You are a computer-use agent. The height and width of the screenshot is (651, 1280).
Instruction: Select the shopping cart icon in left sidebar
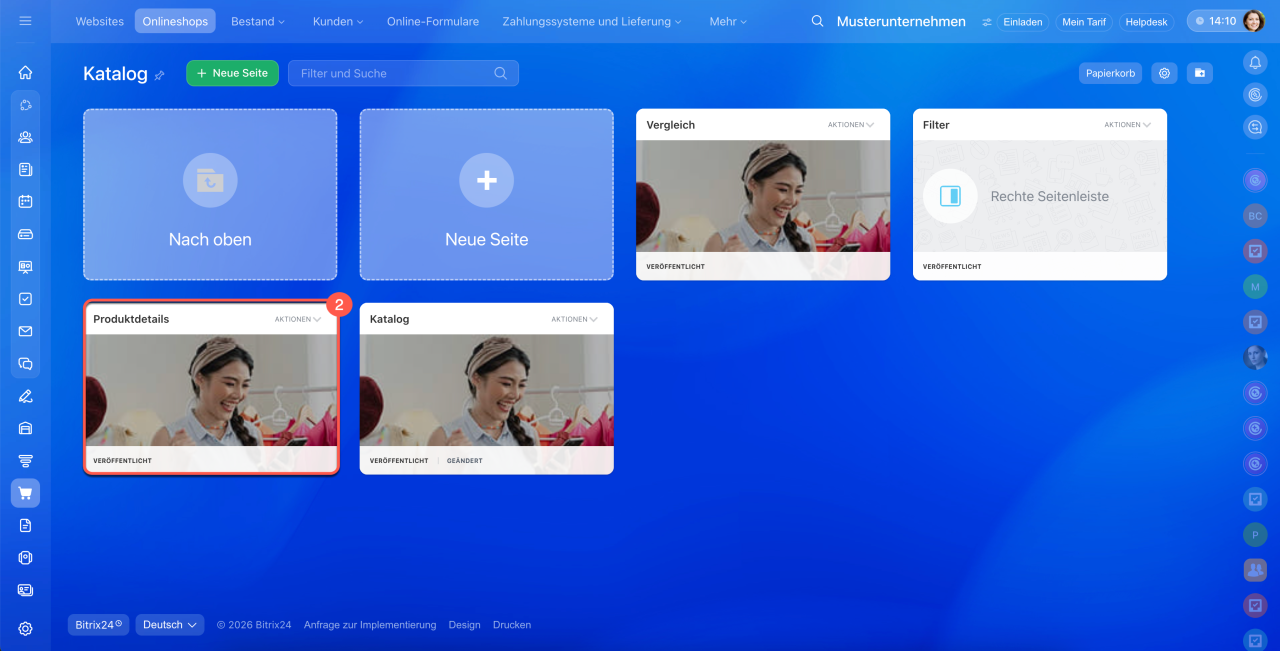pyautogui.click(x=25, y=493)
